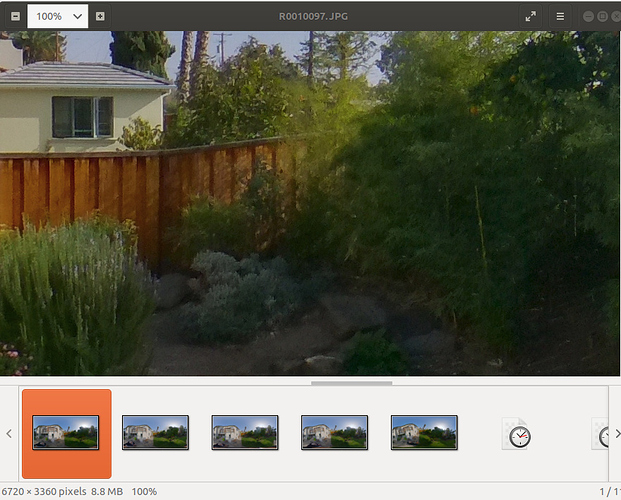This screenshot has height=500, width=621.
Task: Minimize the image viewer window
Action: [589, 16]
